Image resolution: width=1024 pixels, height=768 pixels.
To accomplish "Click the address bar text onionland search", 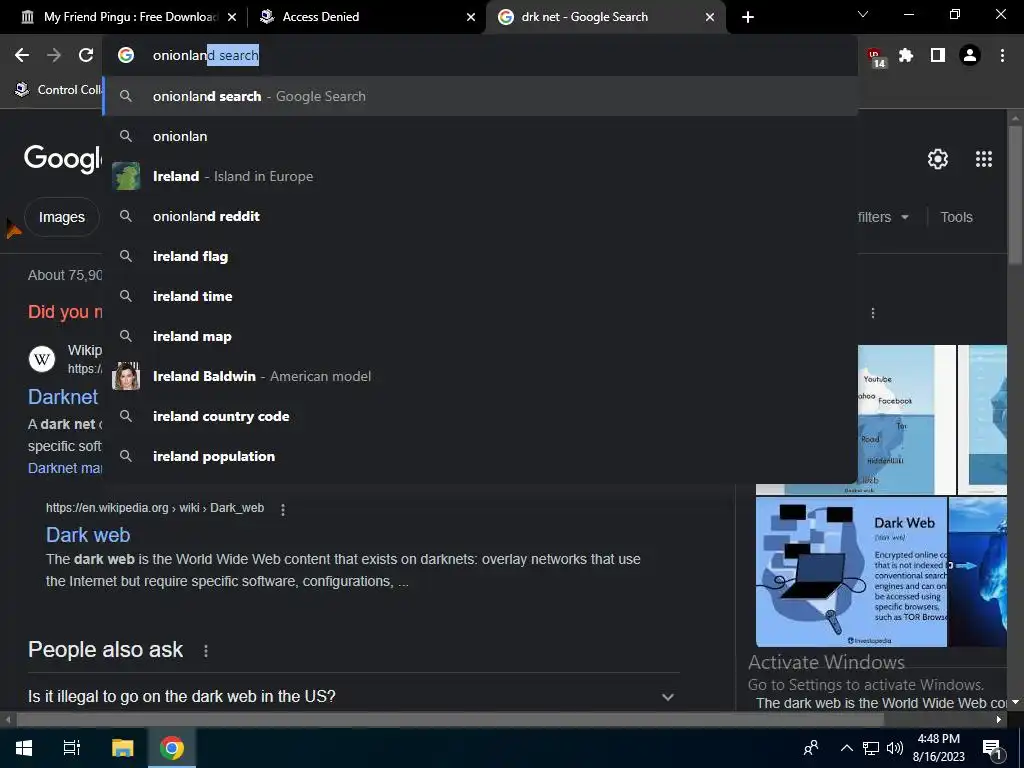I will (x=206, y=56).
